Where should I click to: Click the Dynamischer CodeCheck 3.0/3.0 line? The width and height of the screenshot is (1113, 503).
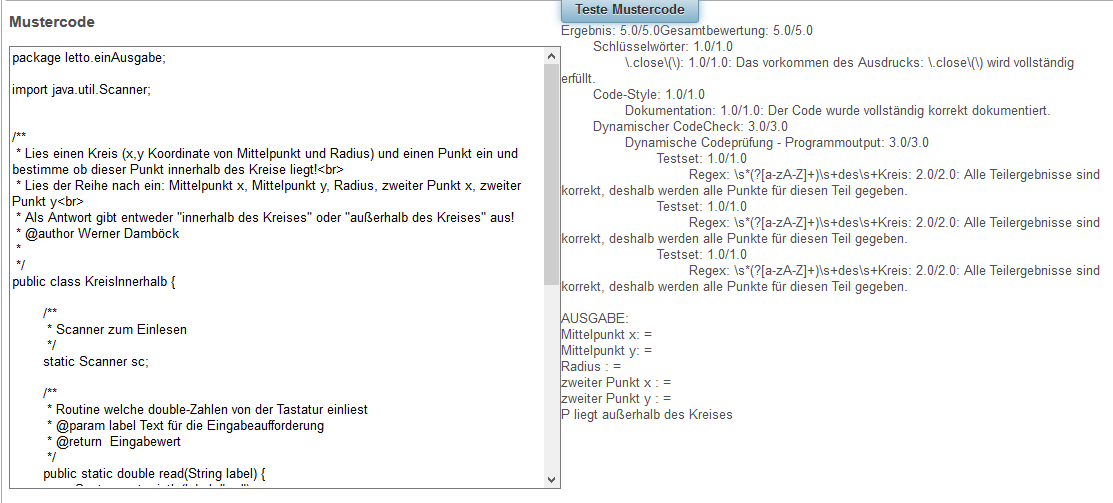[690, 127]
